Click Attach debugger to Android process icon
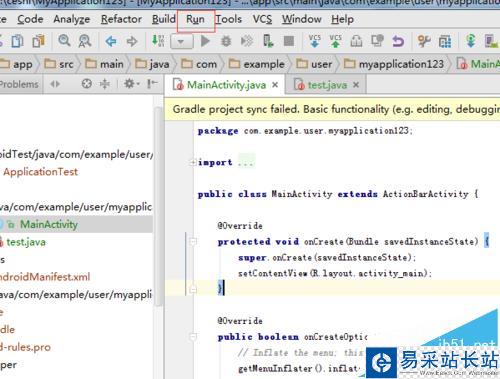 pos(268,41)
